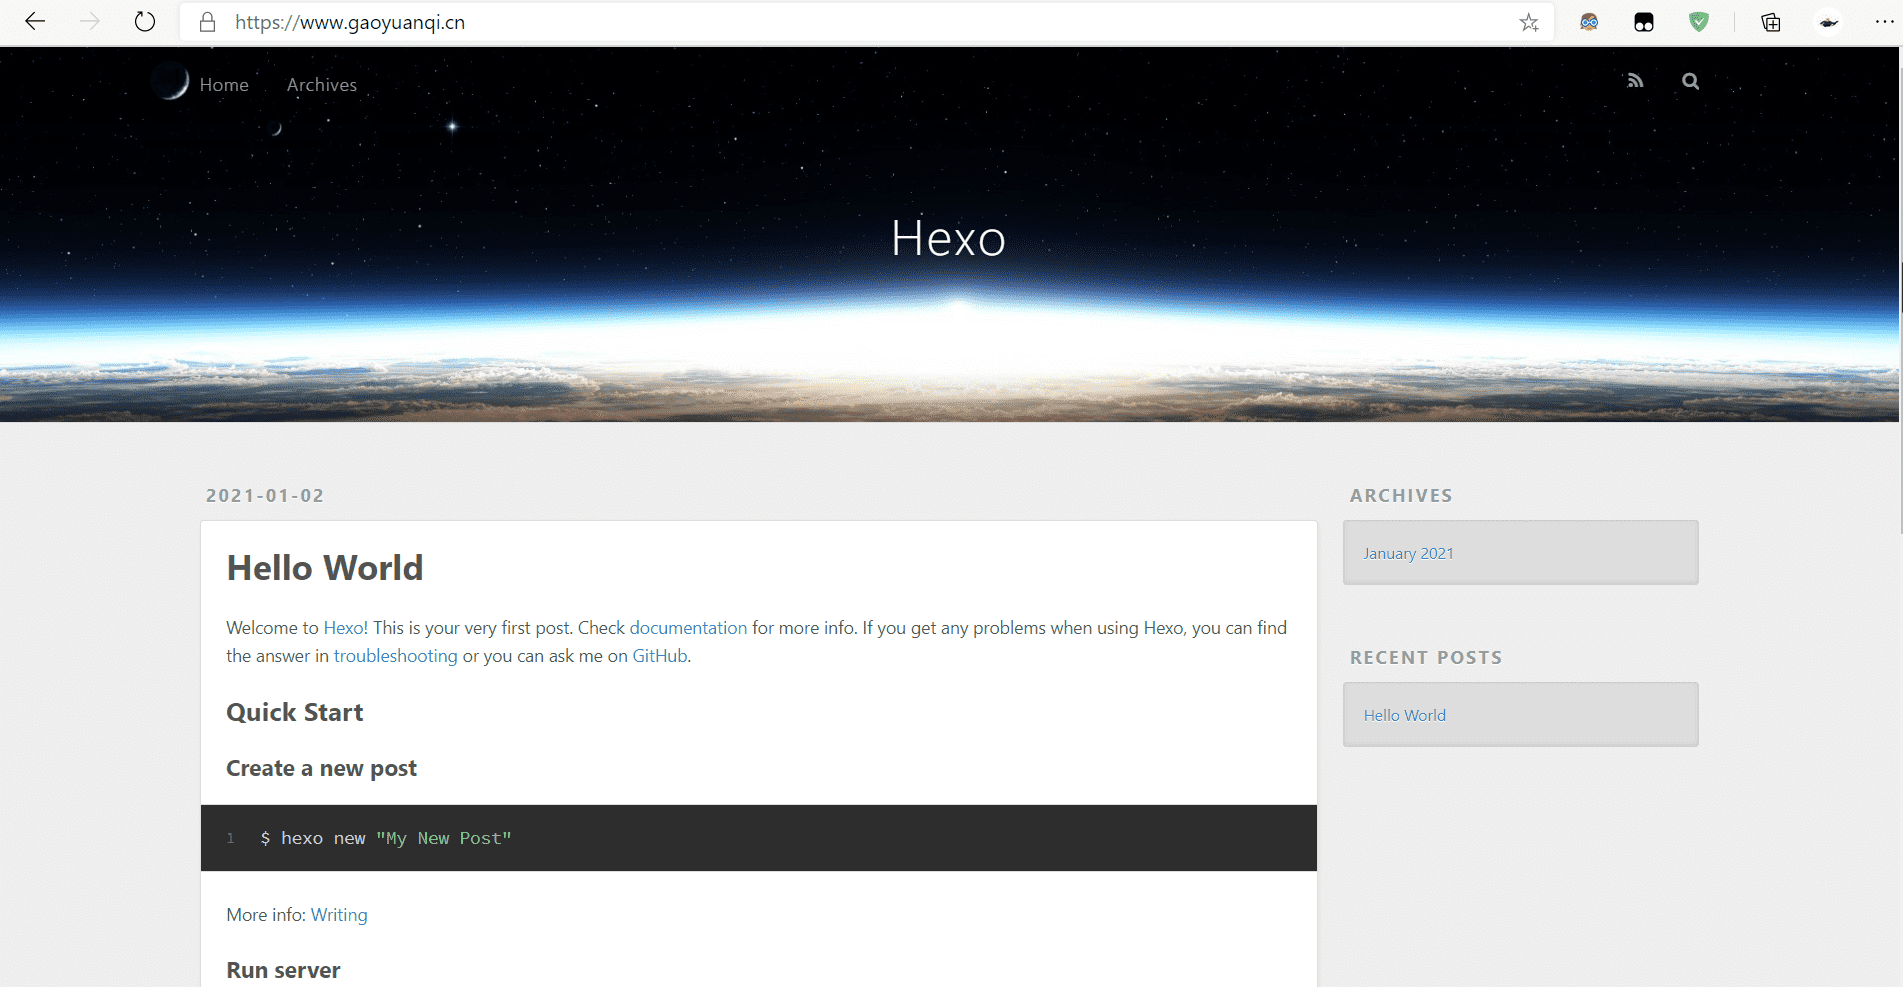Open the Collections icon in the toolbar
The image size is (1903, 987).
(x=1771, y=22)
